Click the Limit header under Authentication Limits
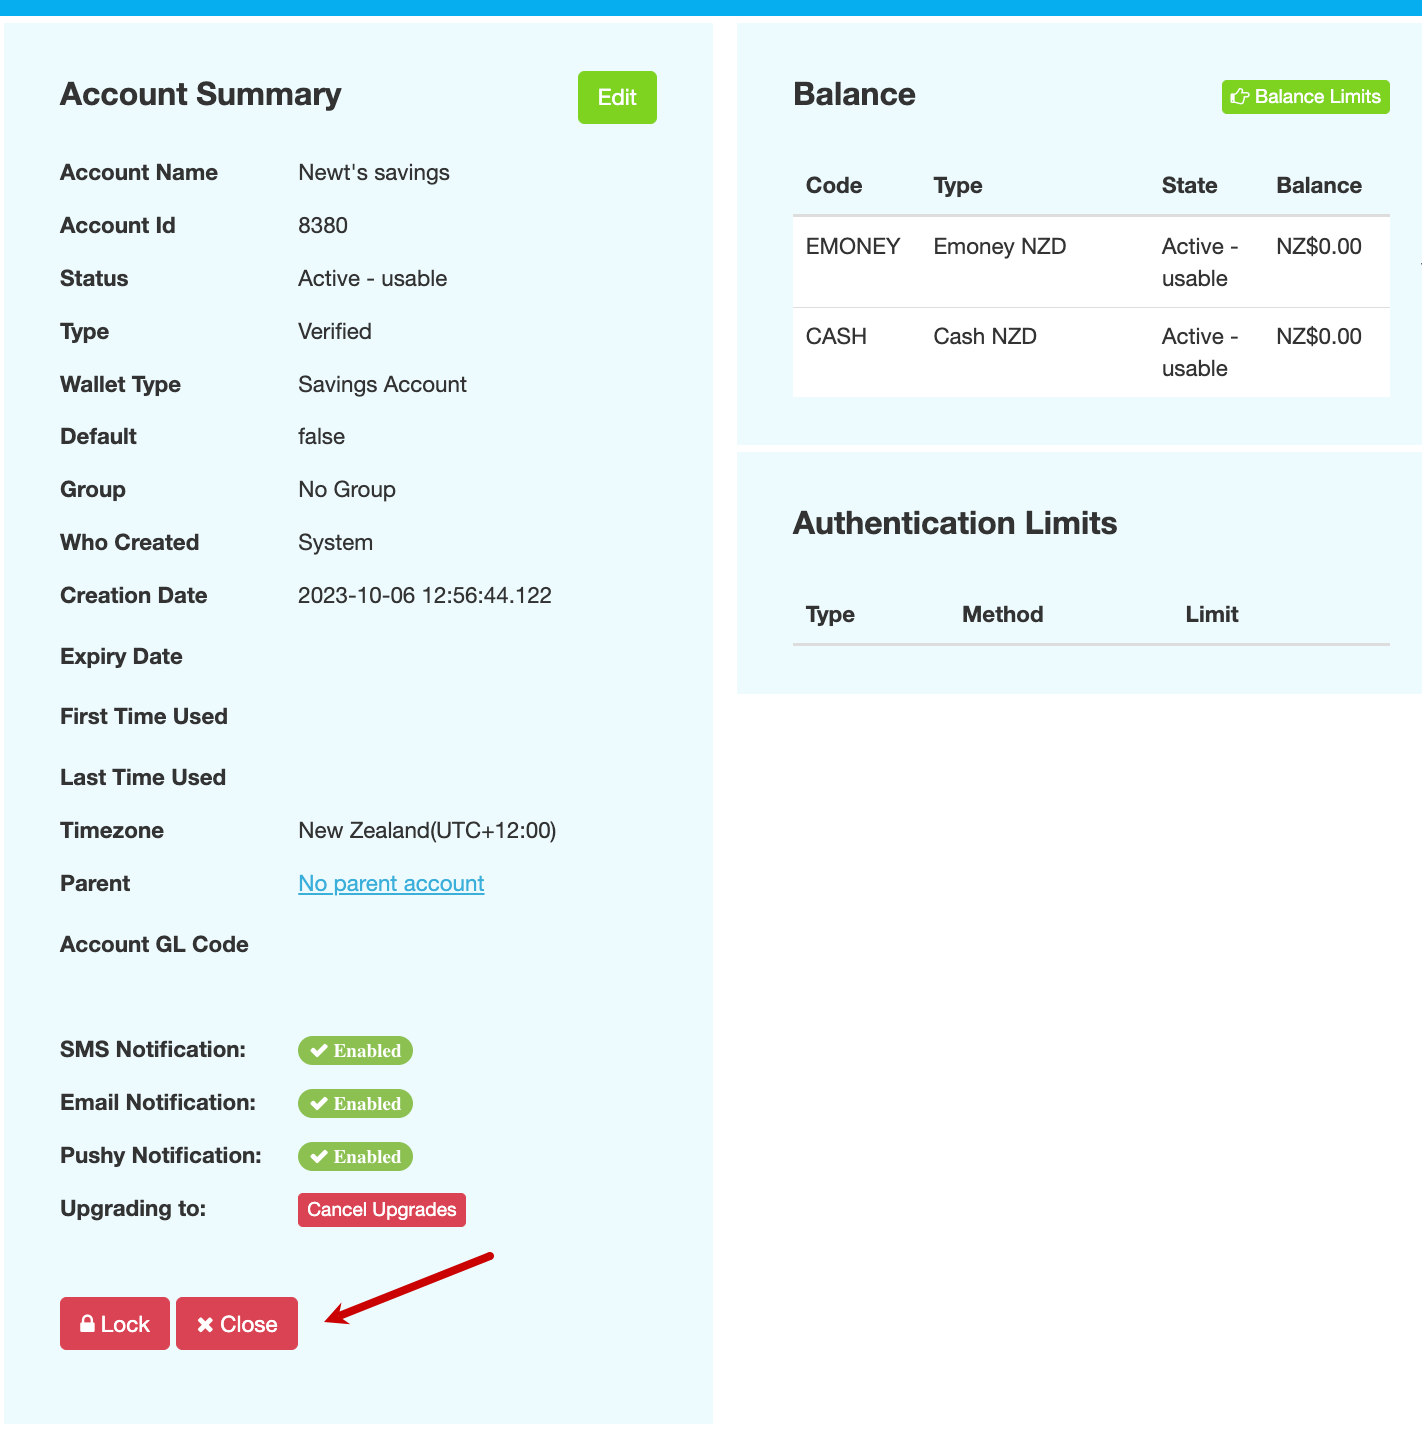 coord(1211,615)
